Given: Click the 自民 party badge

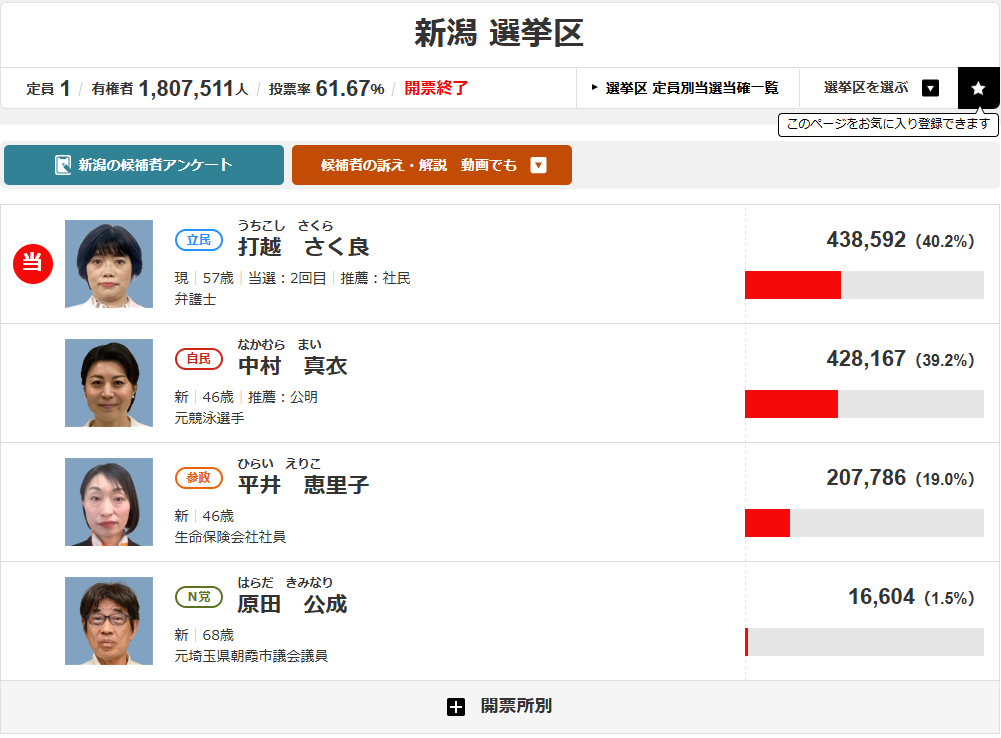Looking at the screenshot, I should tap(199, 359).
